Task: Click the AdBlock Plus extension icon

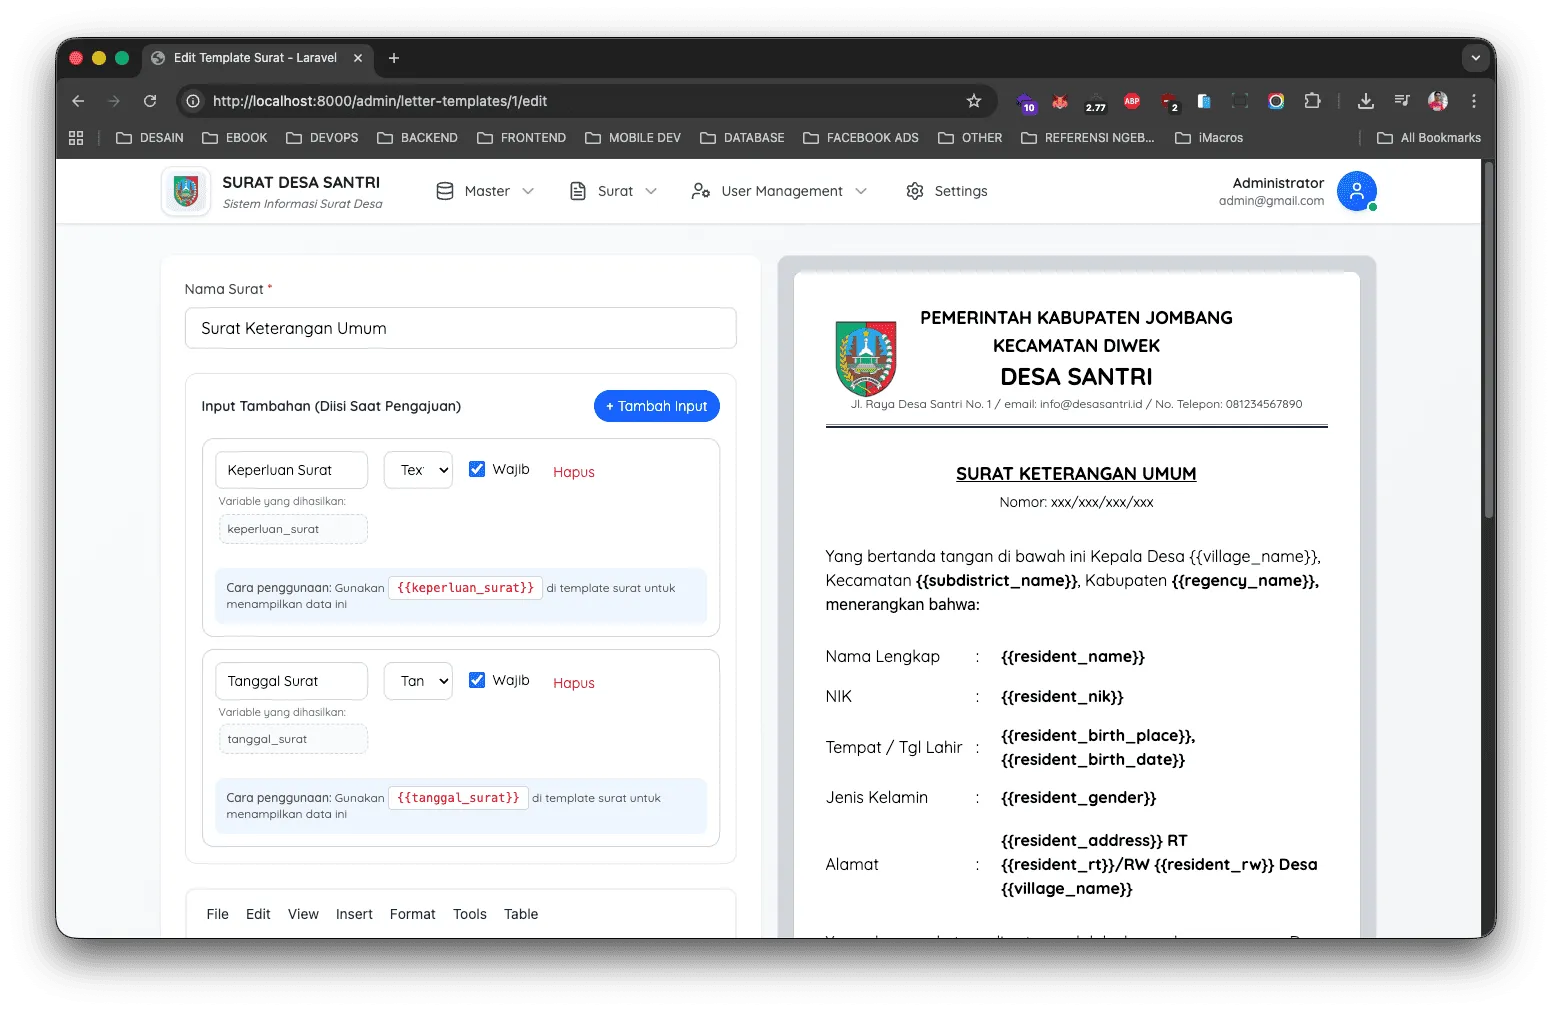Action: point(1132,101)
